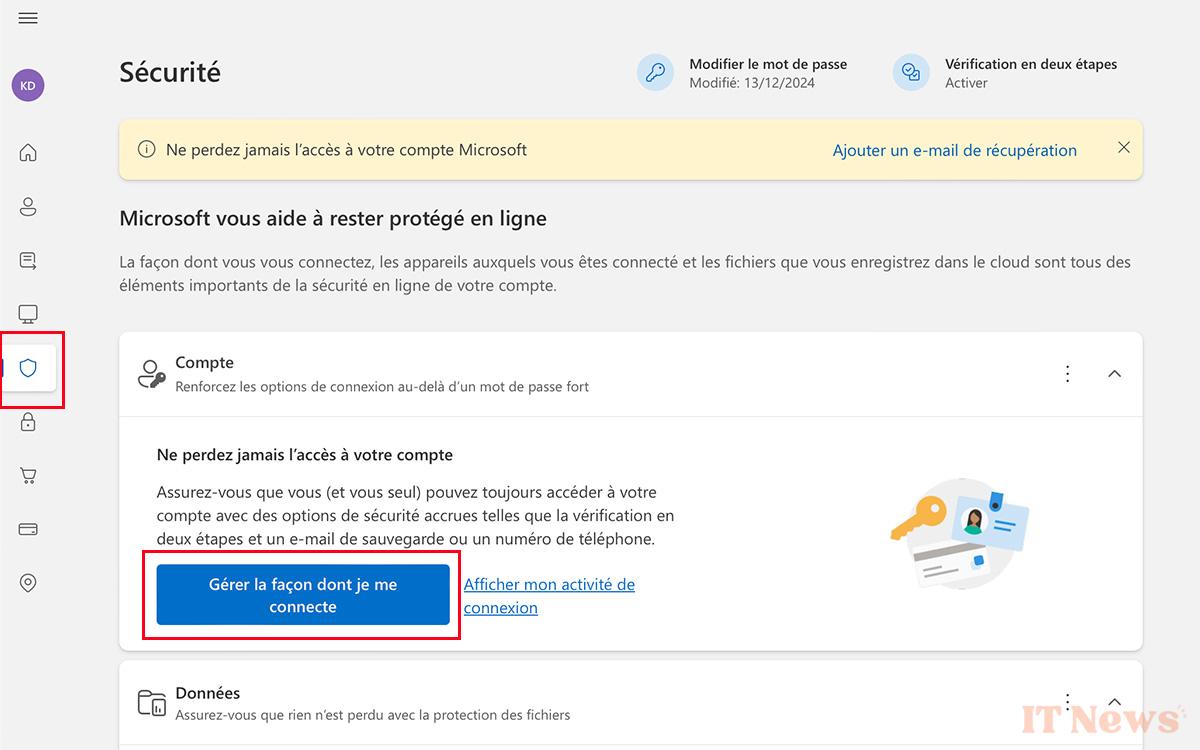Open the location pin icon
The width and height of the screenshot is (1200, 750).
point(28,583)
